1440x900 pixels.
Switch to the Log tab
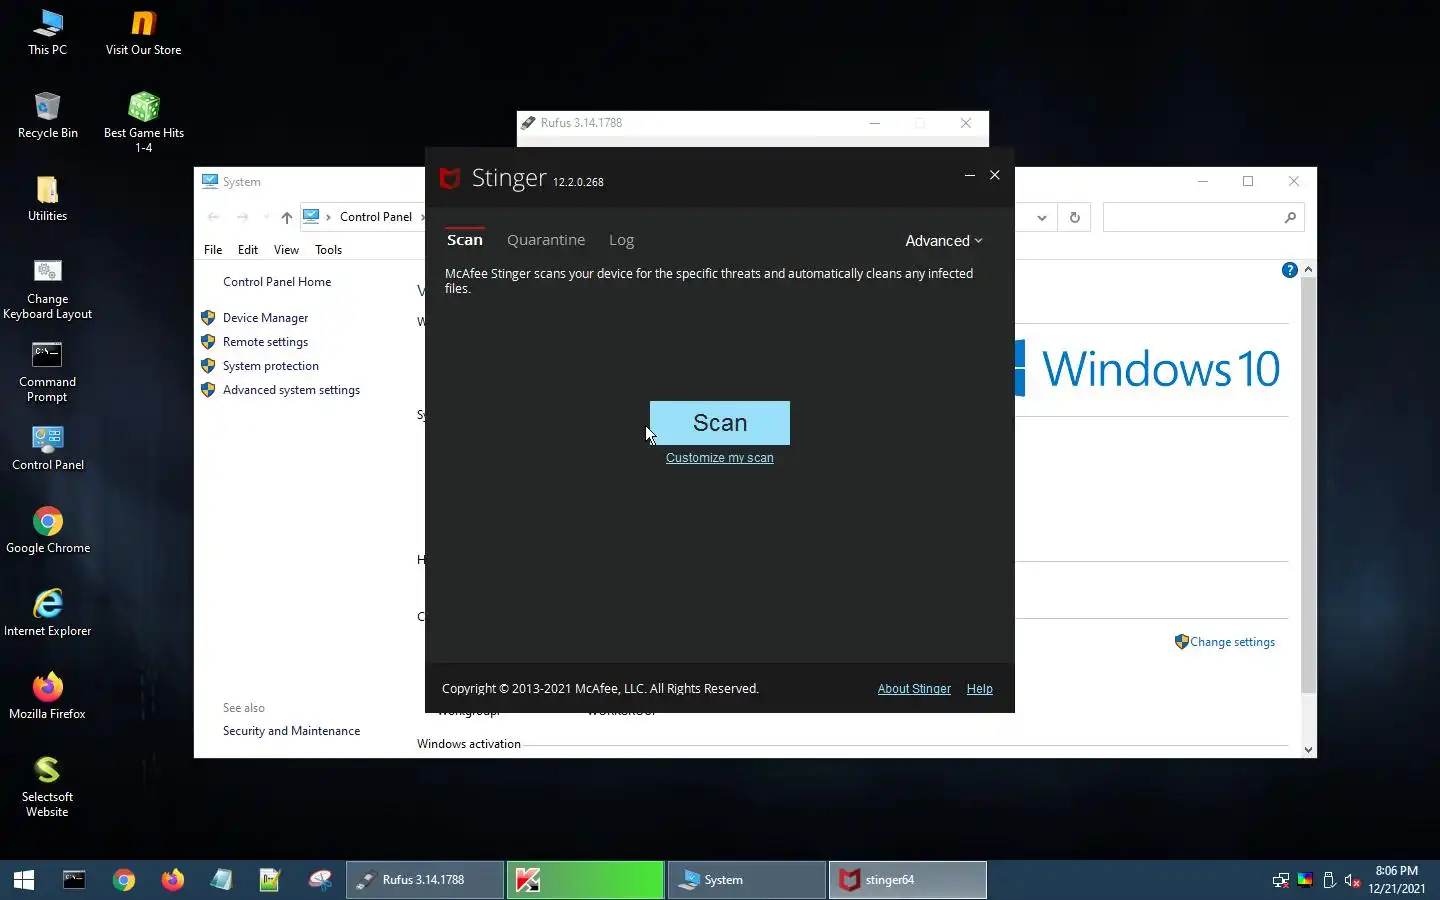(x=621, y=240)
